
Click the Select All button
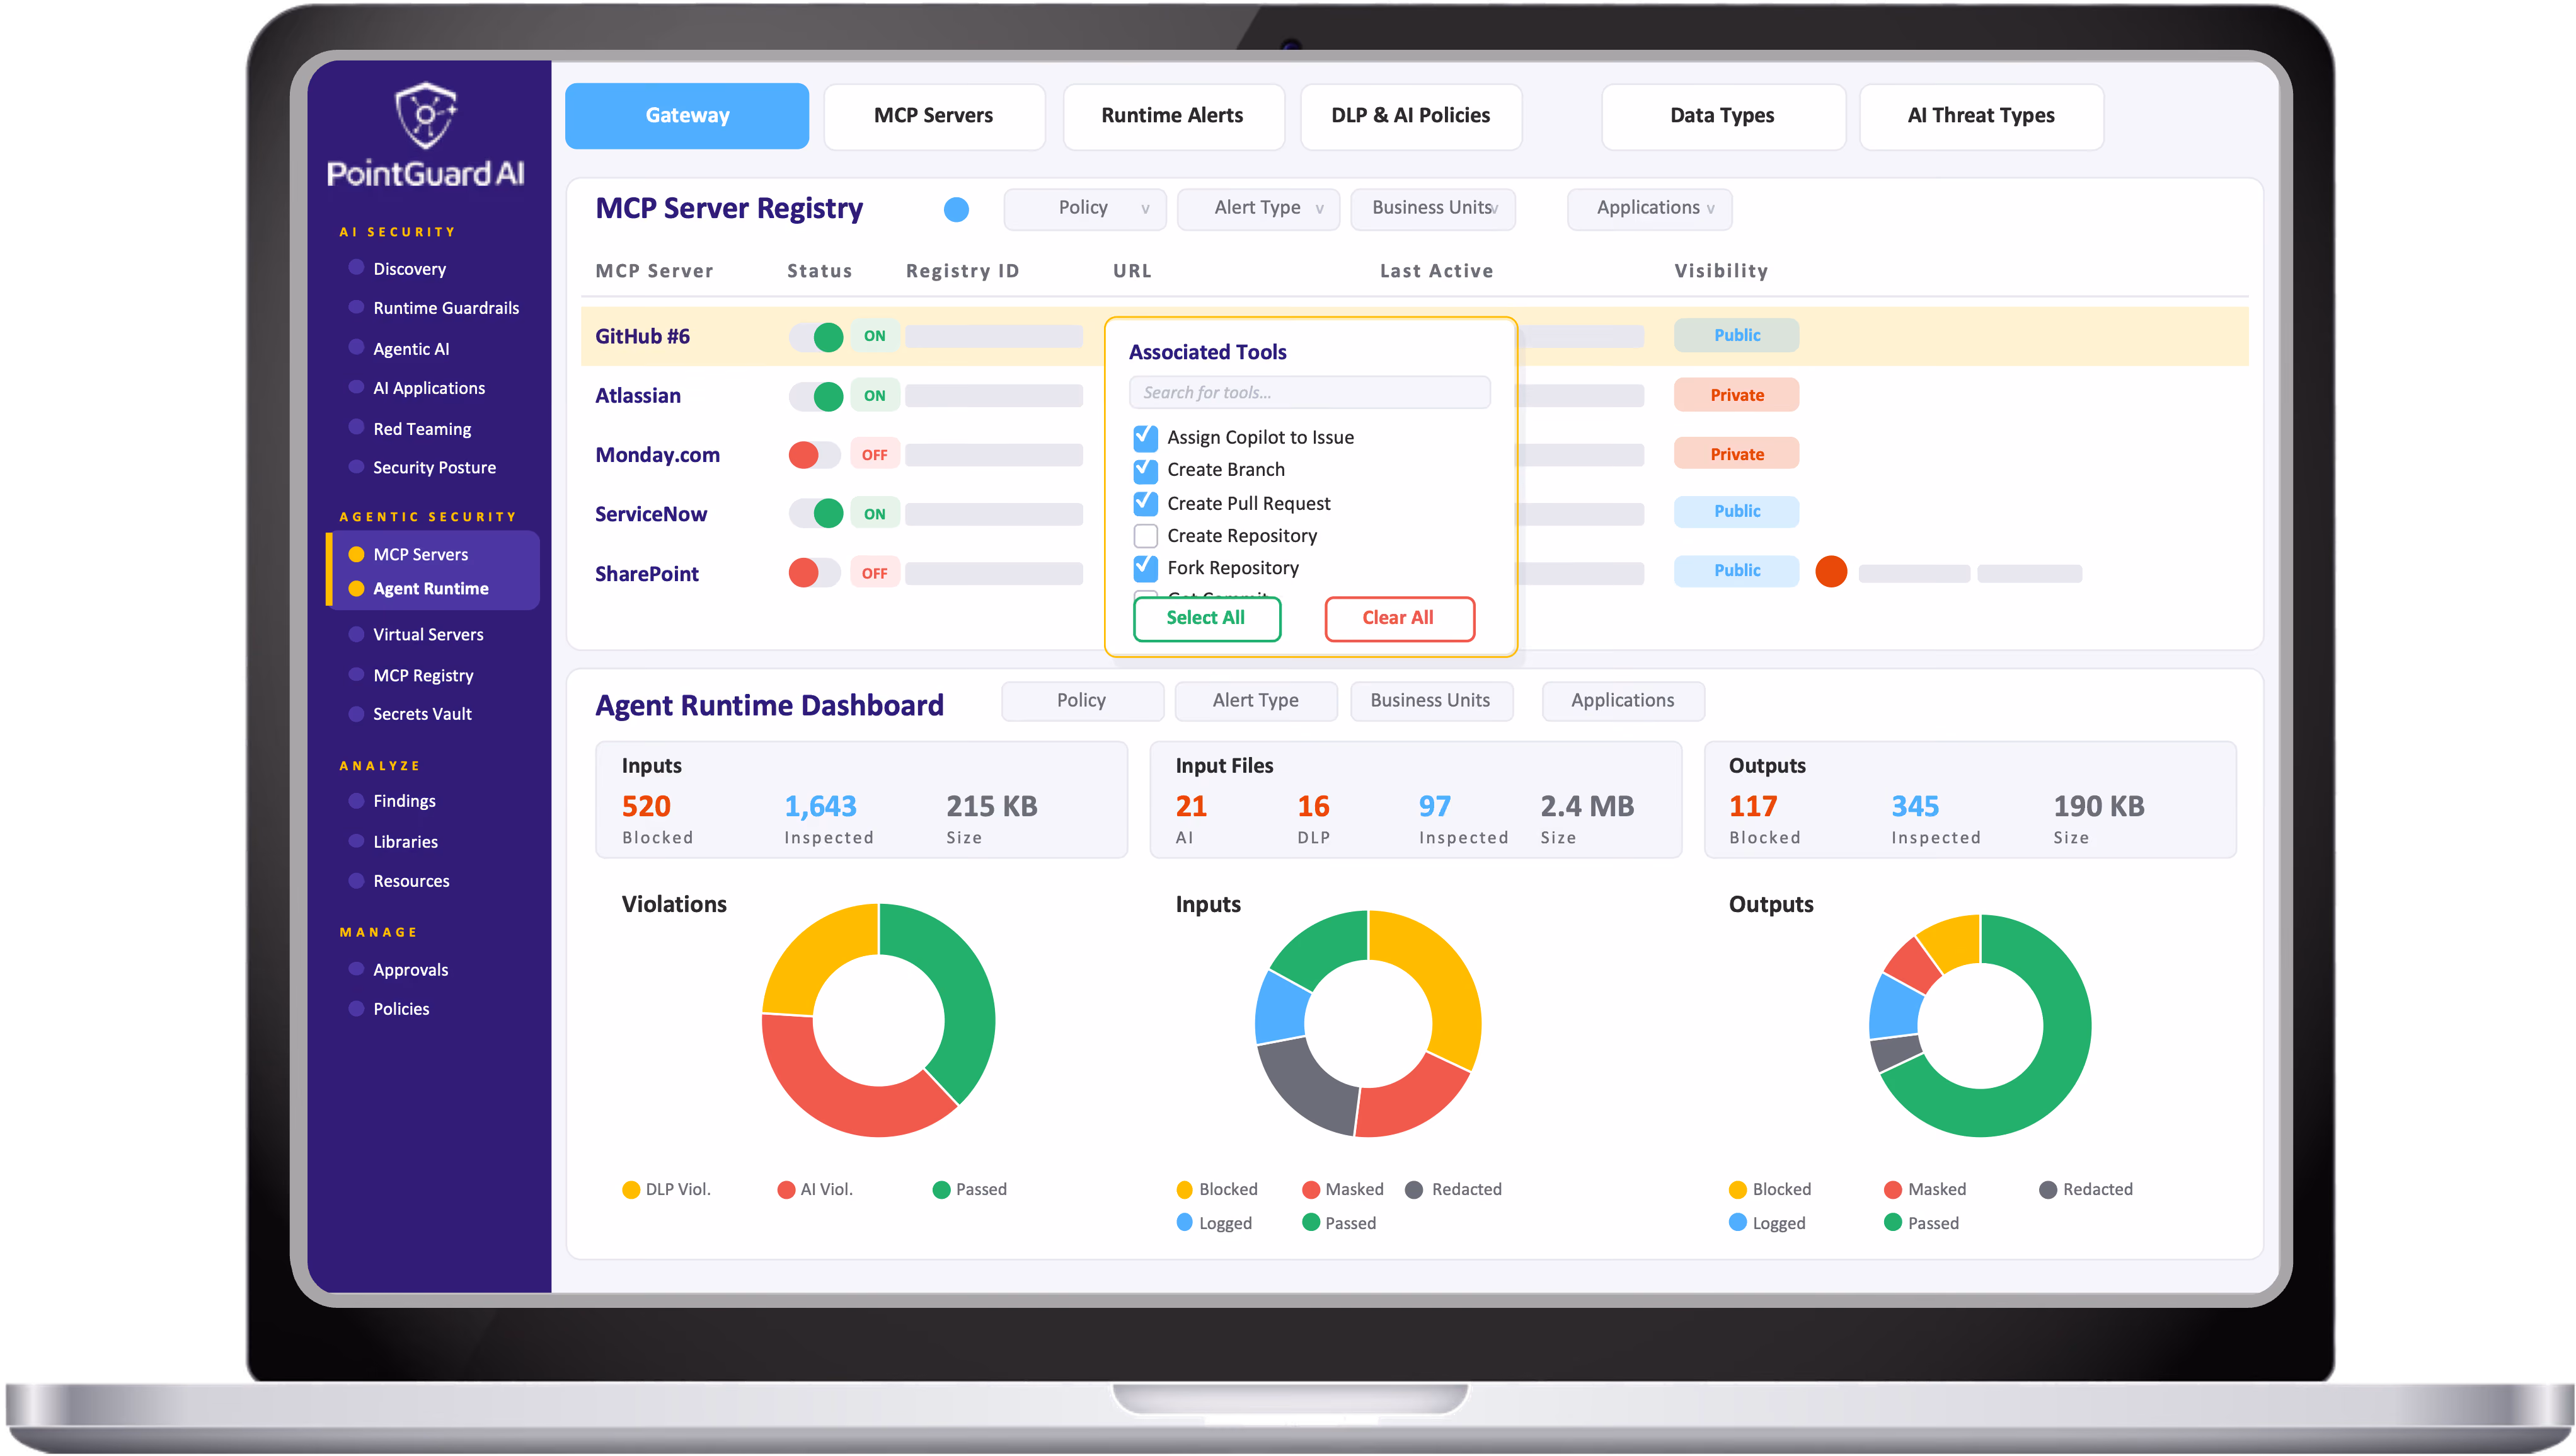(1207, 618)
